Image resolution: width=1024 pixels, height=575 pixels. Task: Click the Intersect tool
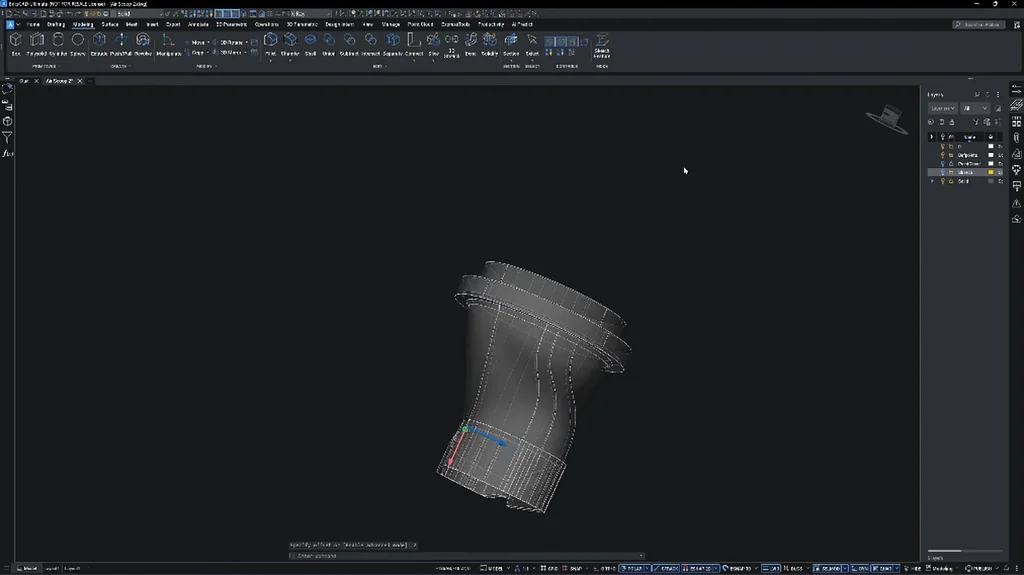click(x=370, y=44)
